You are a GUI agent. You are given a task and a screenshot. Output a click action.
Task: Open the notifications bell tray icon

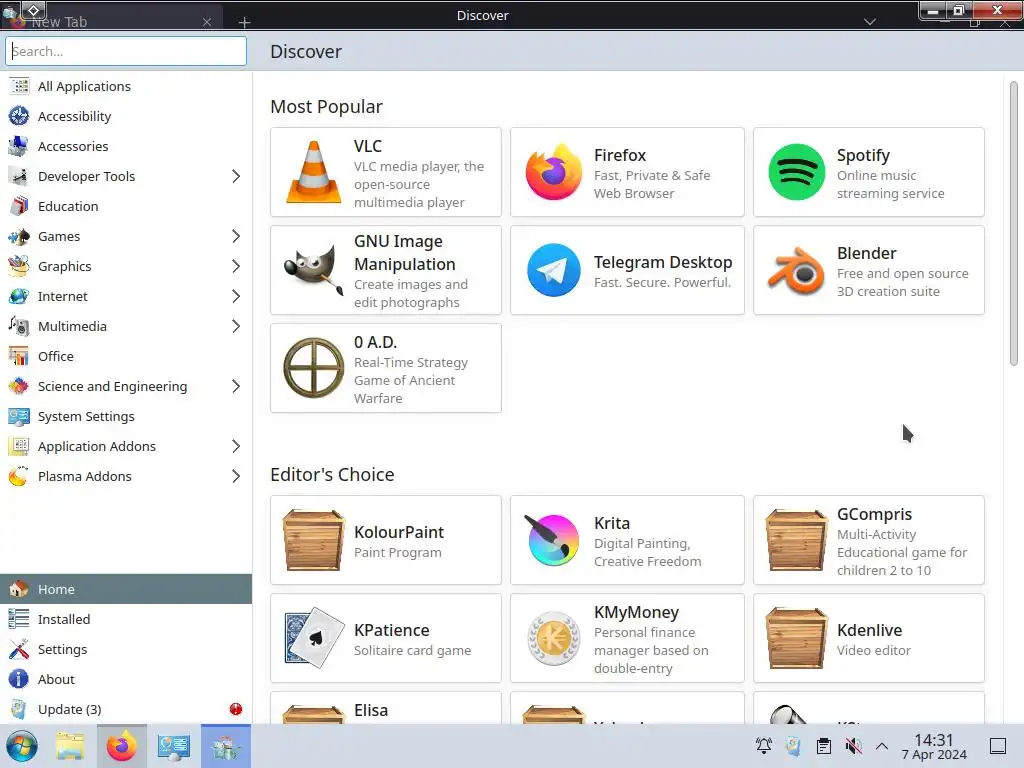click(763, 746)
